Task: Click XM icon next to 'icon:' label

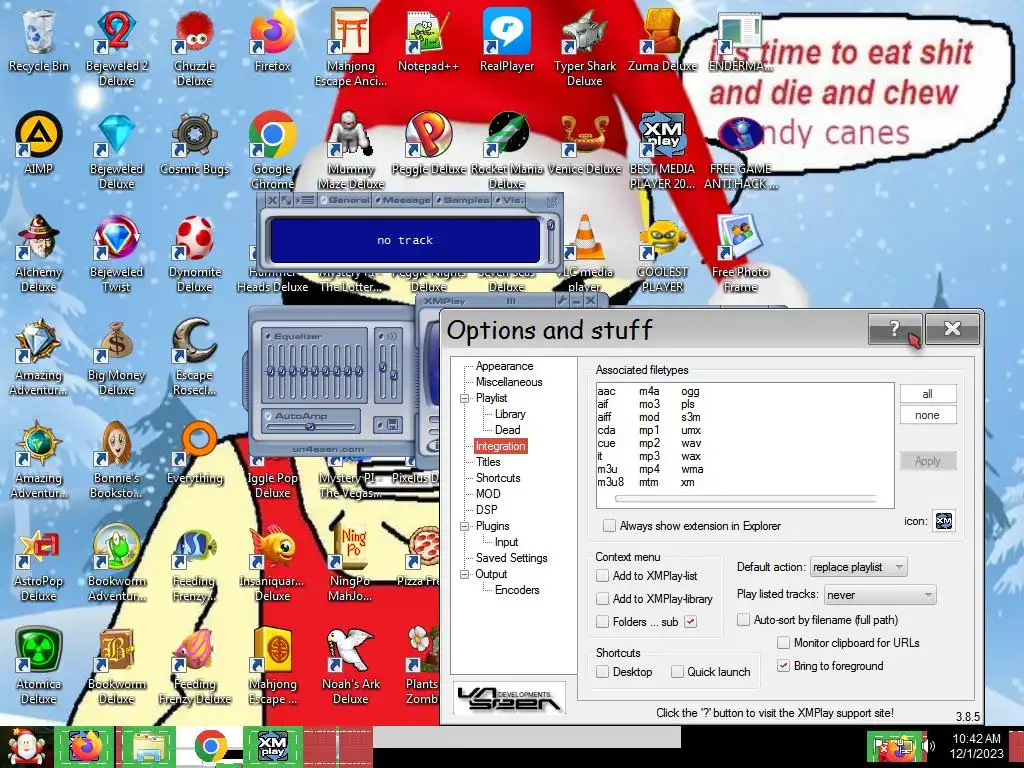Action: point(944,521)
